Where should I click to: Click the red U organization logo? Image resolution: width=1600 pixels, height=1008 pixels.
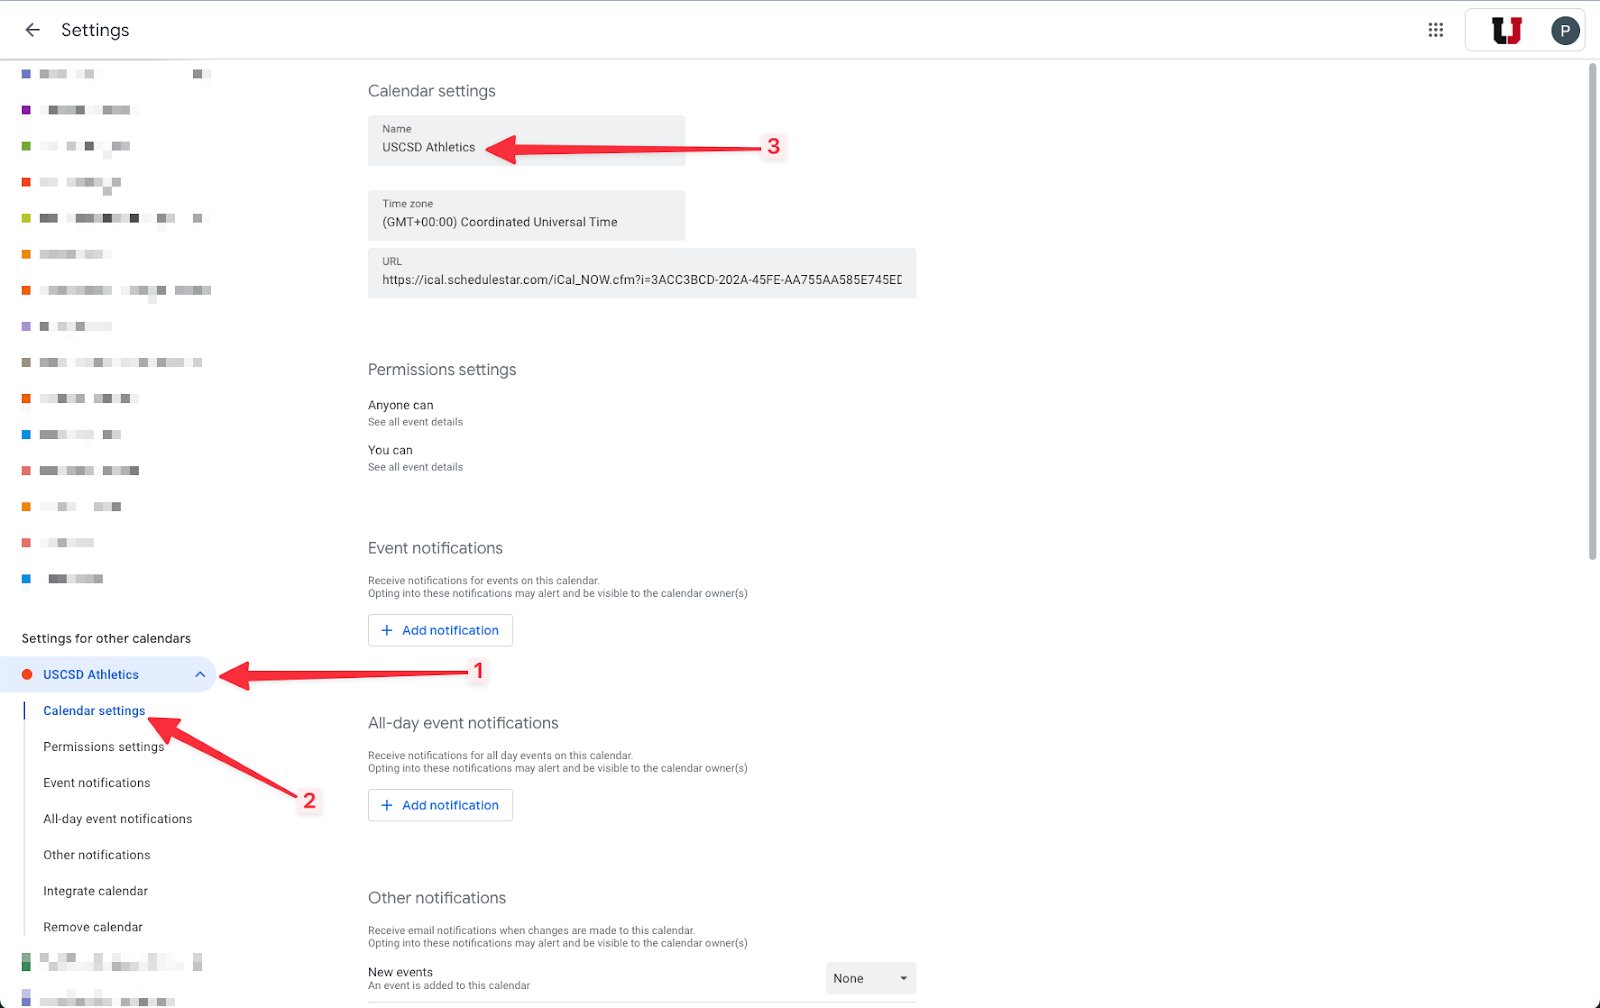[x=1507, y=30]
